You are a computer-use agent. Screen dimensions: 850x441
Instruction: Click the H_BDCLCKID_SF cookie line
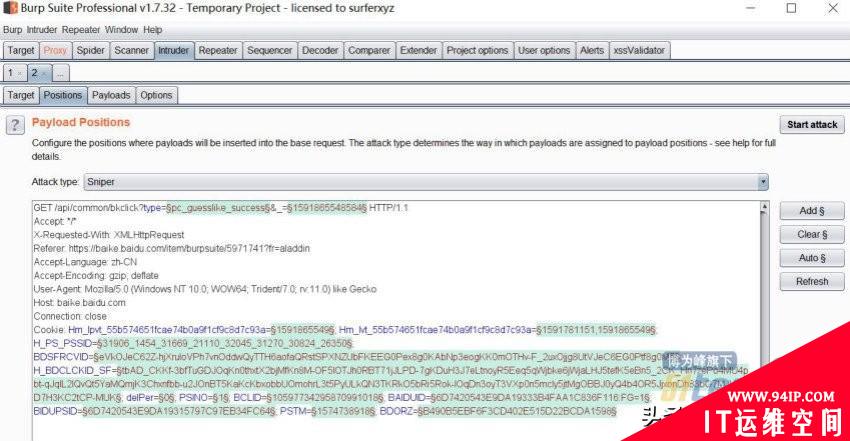pos(390,371)
